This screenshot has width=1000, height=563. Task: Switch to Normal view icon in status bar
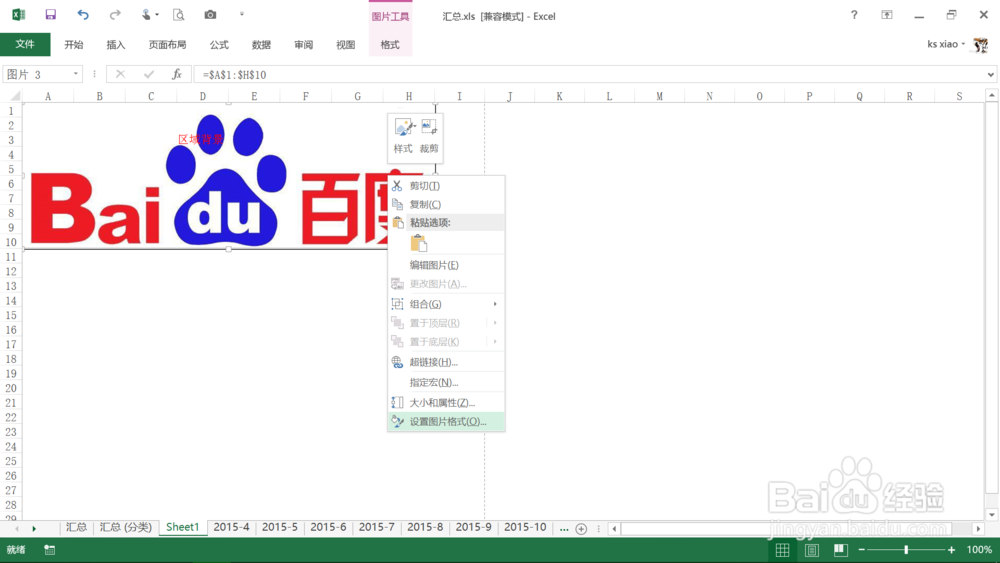coord(783,550)
